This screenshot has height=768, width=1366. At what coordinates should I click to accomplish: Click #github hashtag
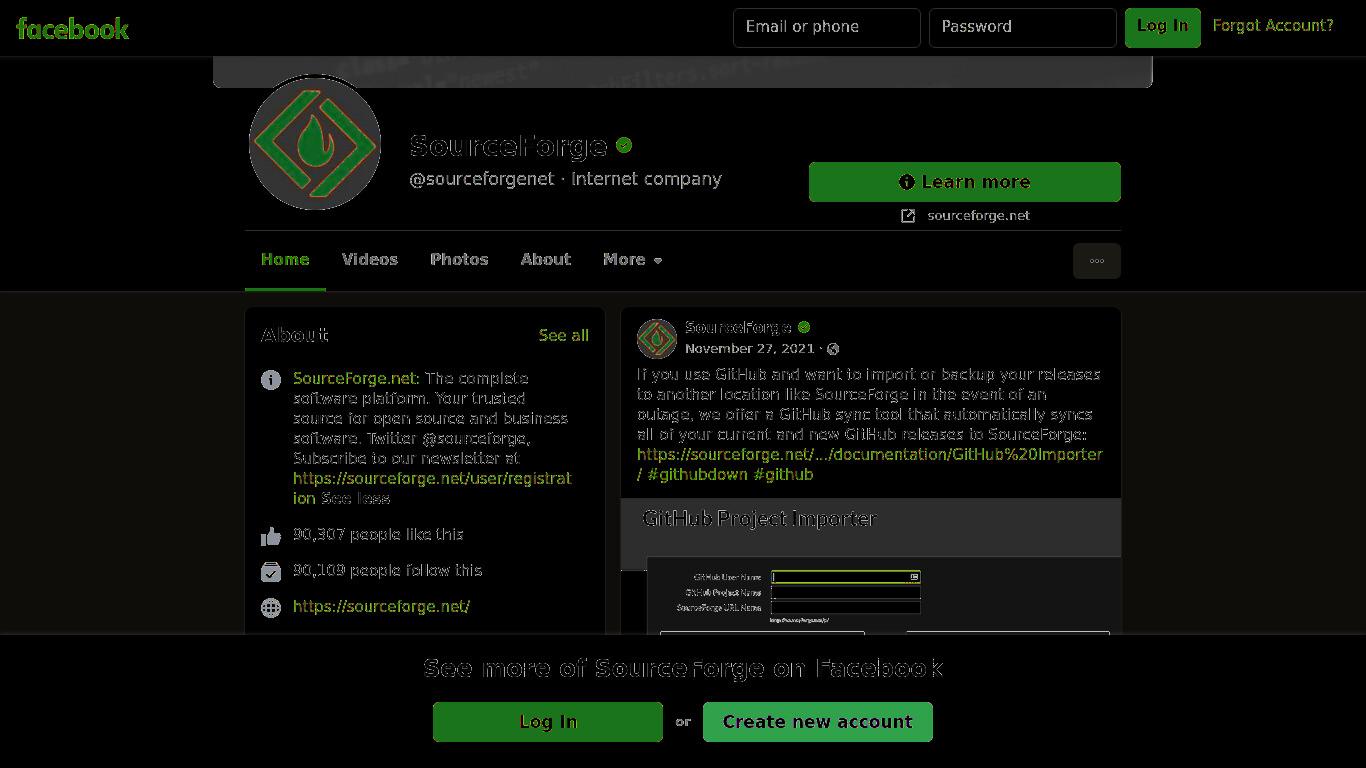coord(783,475)
